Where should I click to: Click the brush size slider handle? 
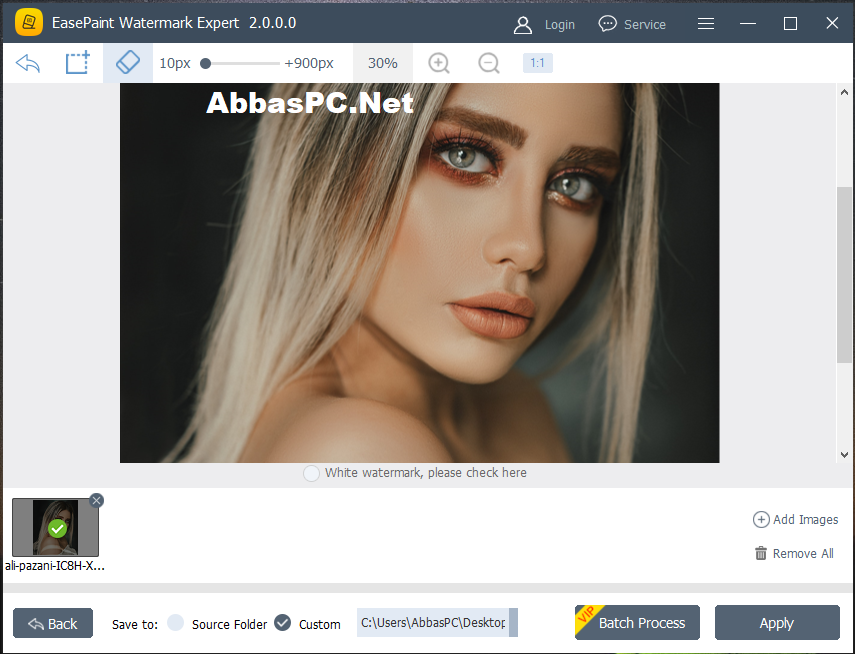coord(206,64)
